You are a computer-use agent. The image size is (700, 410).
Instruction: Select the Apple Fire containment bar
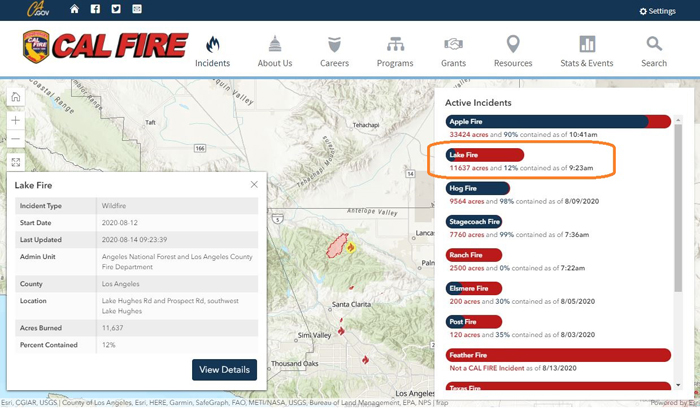pos(558,121)
